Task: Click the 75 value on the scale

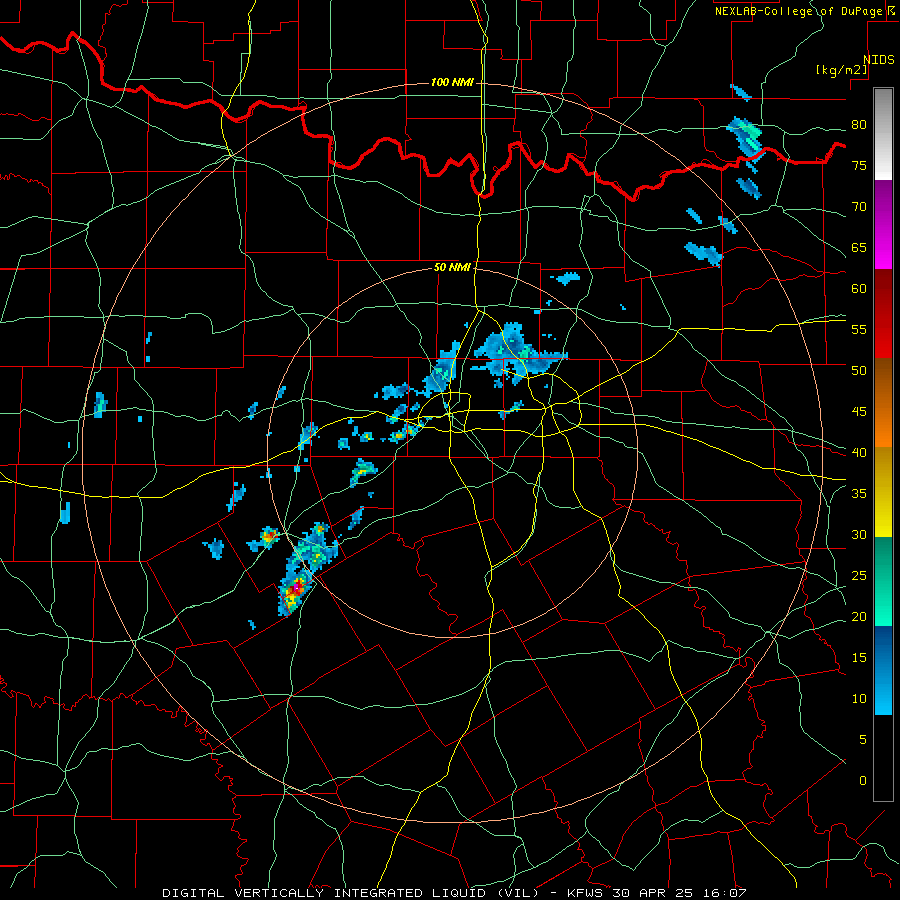Action: pos(859,165)
